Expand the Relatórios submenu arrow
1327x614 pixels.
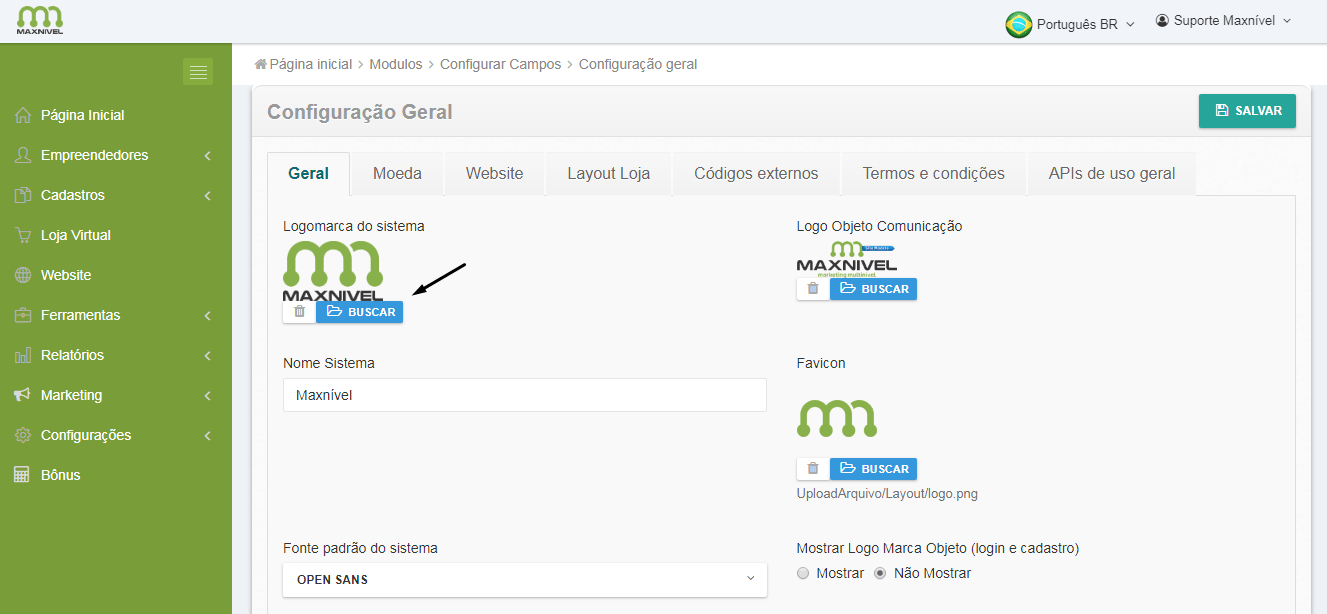(207, 356)
